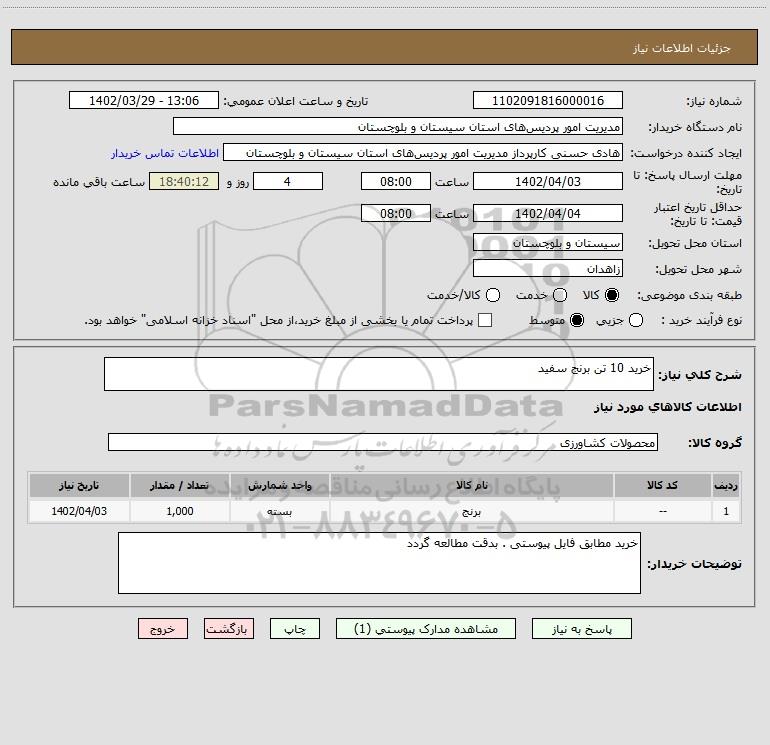Click the خروج exit button
Viewport: 770px width, 745px height.
[x=163, y=629]
